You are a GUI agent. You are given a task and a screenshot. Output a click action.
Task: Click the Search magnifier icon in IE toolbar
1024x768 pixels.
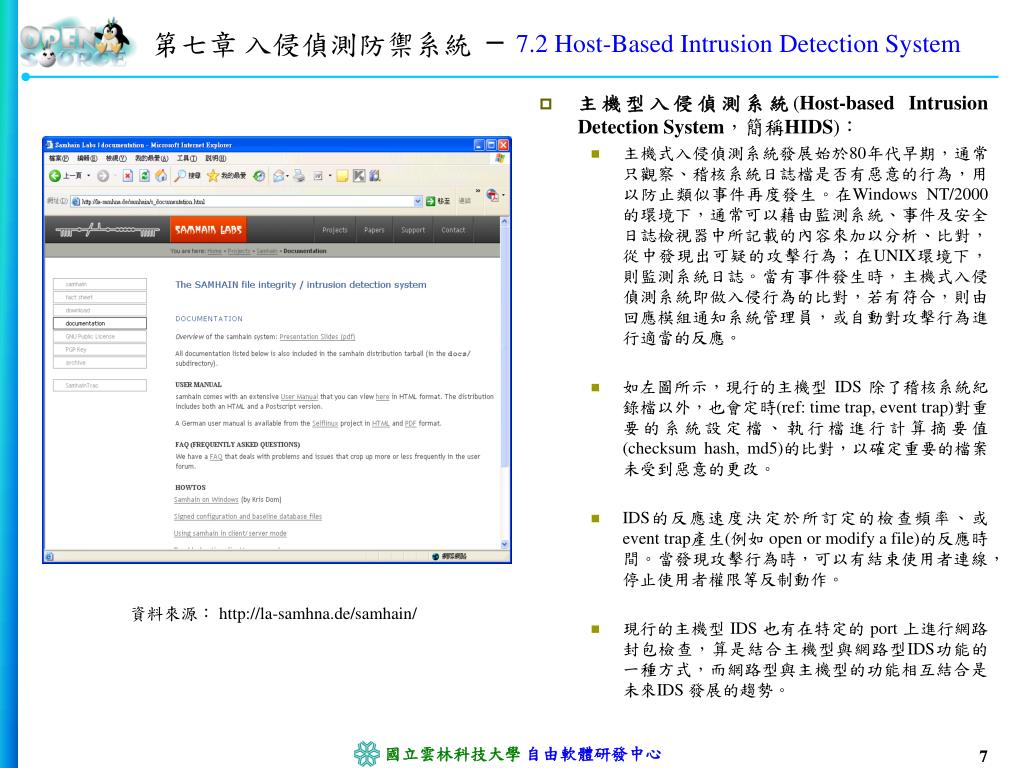click(180, 176)
